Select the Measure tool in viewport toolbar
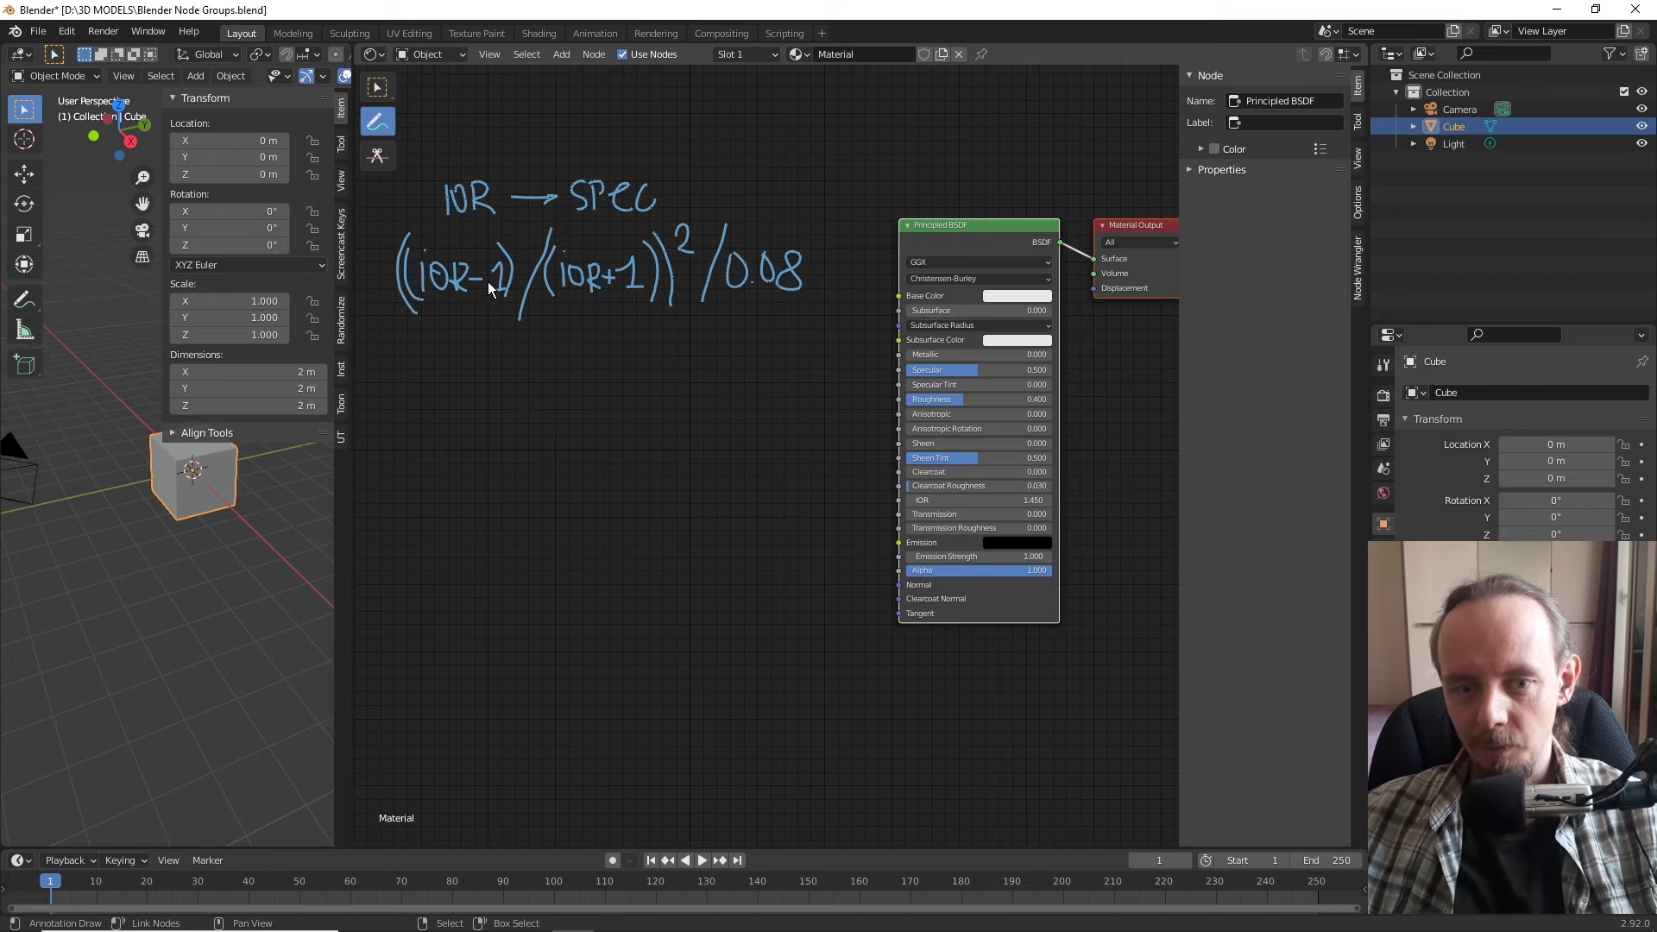Viewport: 1657px width, 932px height. (24, 330)
